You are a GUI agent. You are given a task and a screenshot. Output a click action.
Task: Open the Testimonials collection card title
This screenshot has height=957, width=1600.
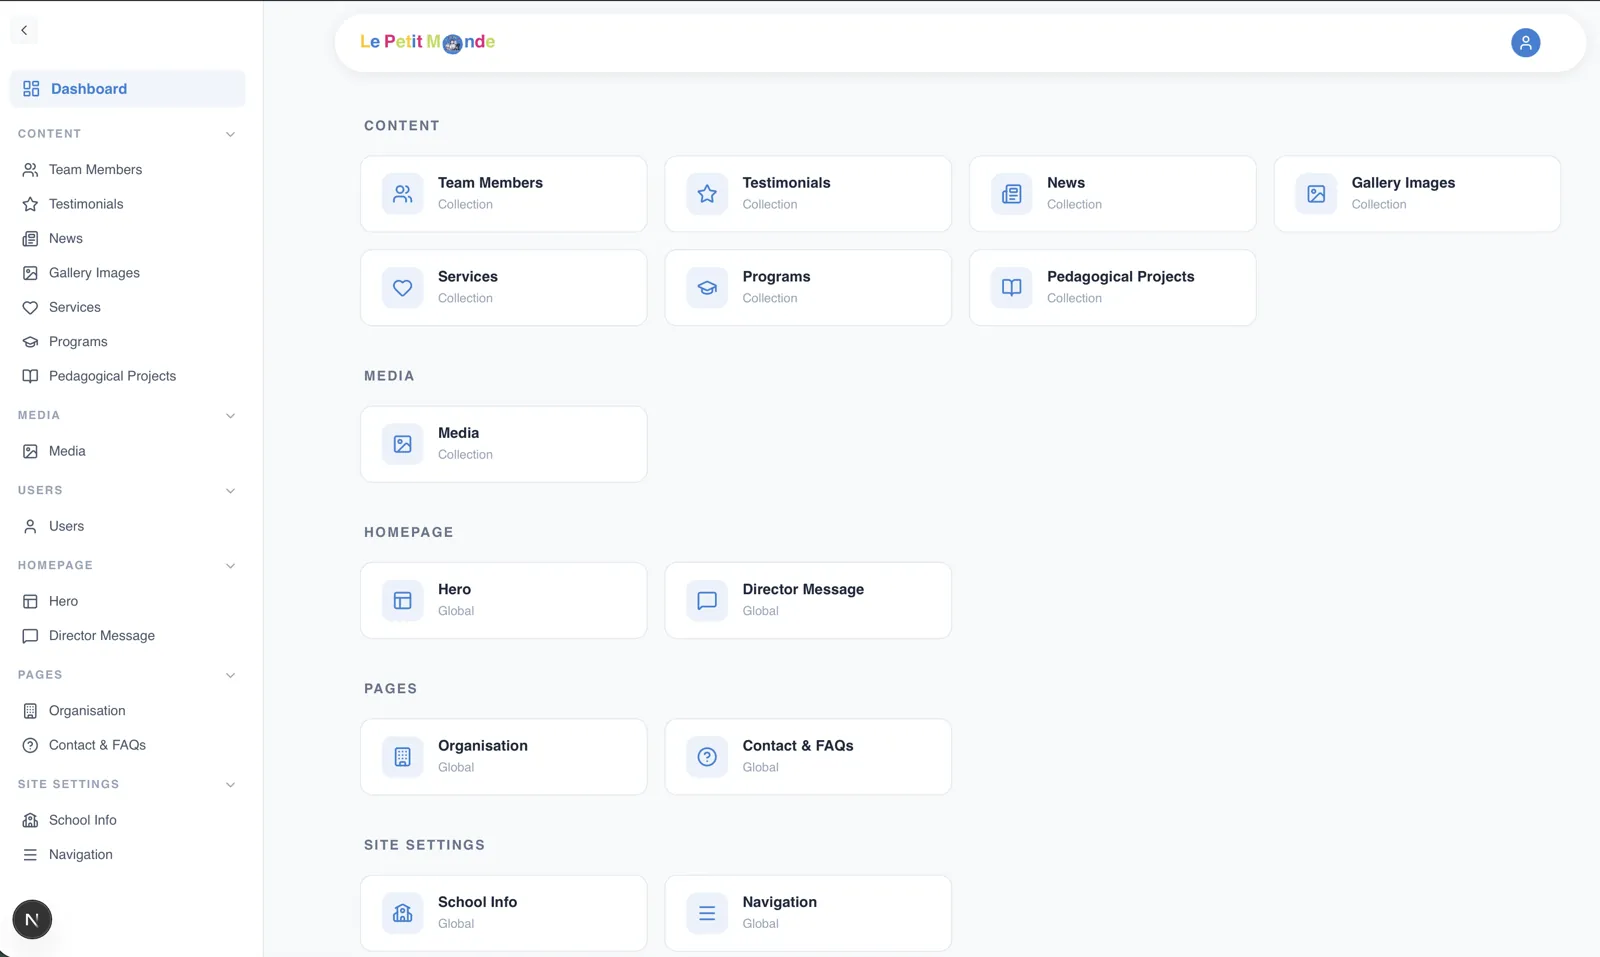coord(786,183)
